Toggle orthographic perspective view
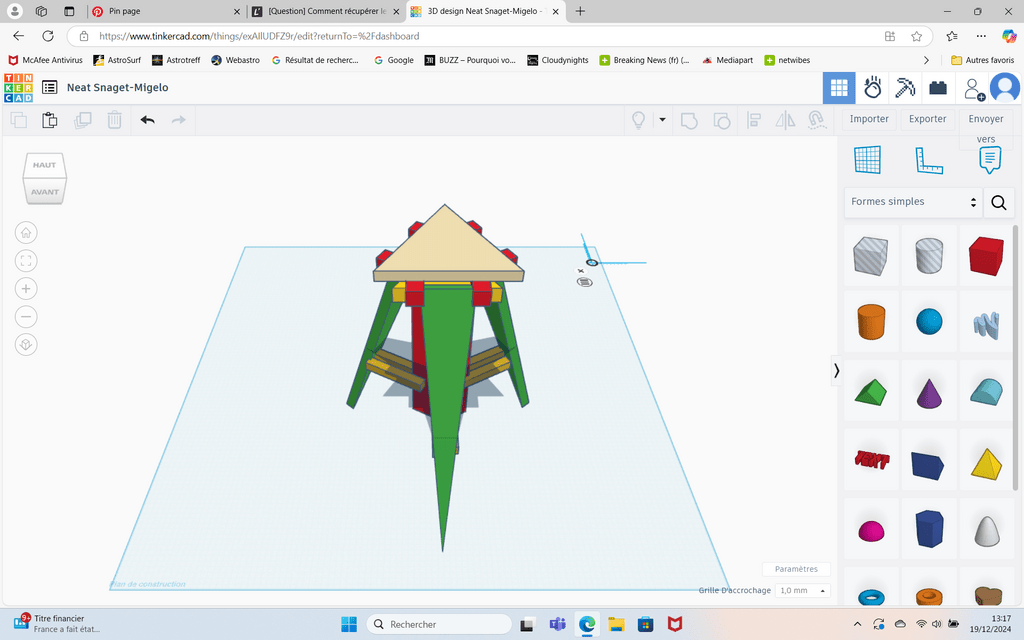This screenshot has width=1024, height=640. pos(26,345)
